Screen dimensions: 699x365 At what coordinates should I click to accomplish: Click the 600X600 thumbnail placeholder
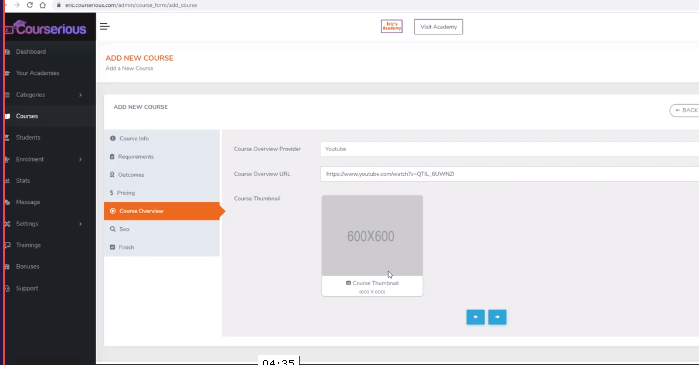tap(372, 235)
